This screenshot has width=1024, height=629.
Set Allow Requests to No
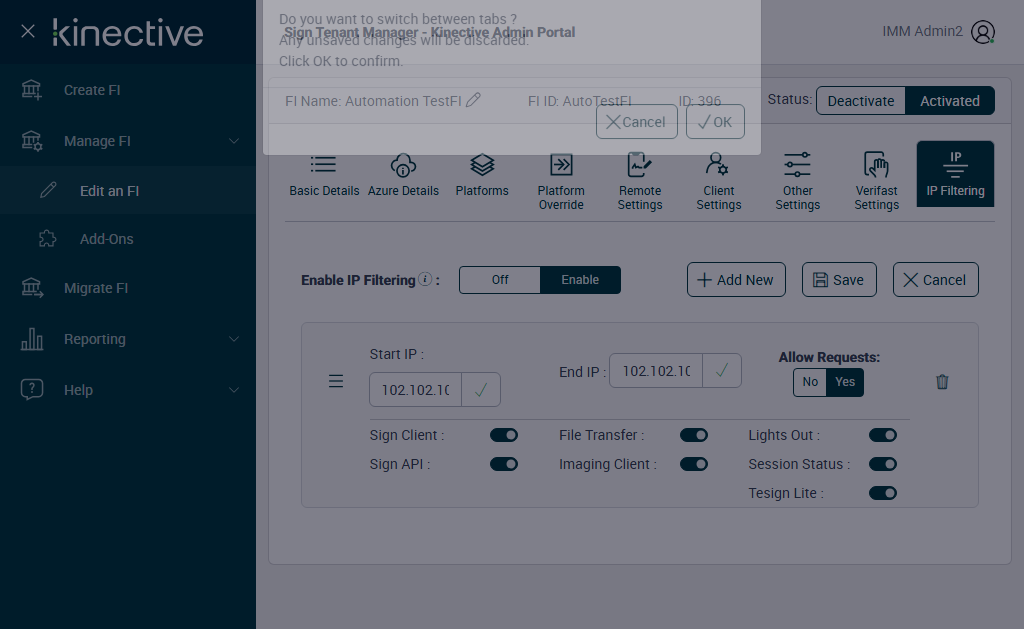[810, 382]
